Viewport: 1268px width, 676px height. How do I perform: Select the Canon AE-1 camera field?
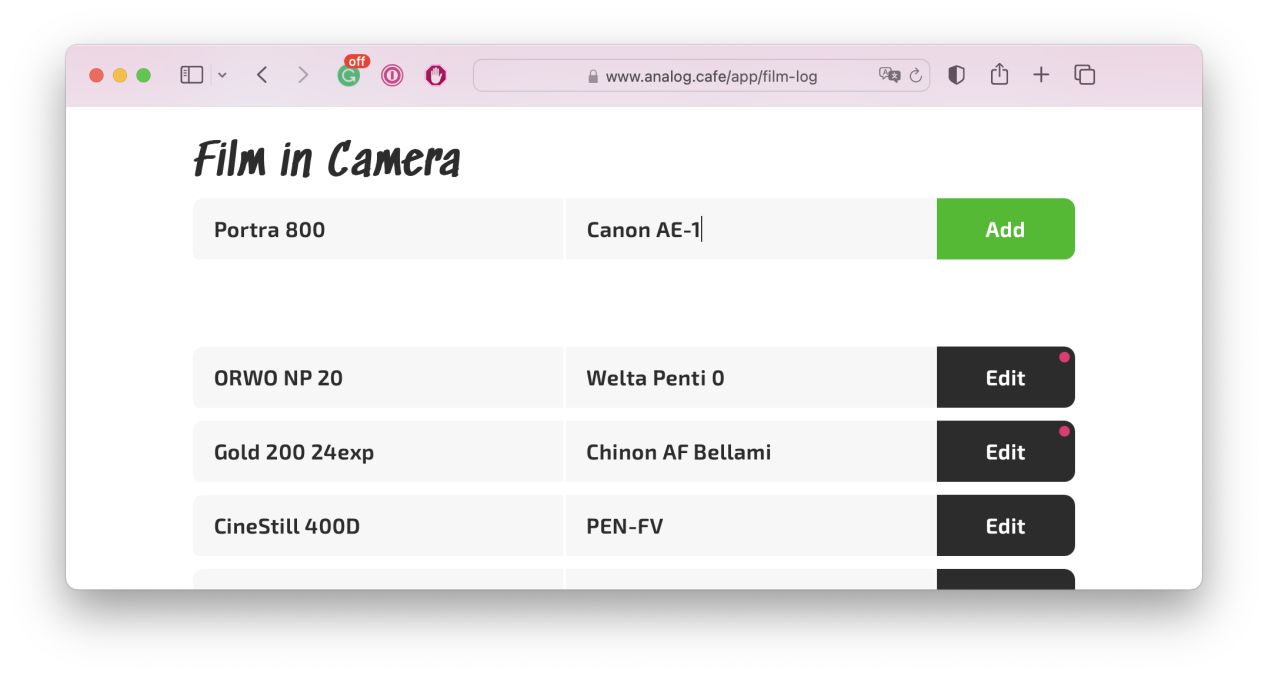coord(750,229)
